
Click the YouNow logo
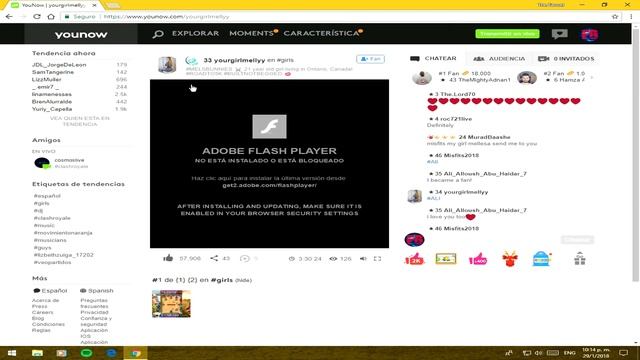(x=81, y=35)
